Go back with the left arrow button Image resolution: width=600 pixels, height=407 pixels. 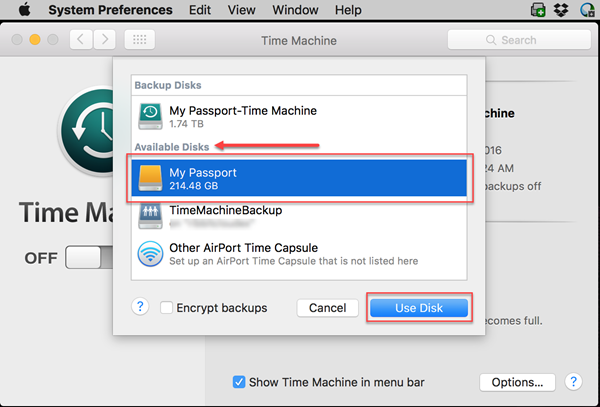81,39
